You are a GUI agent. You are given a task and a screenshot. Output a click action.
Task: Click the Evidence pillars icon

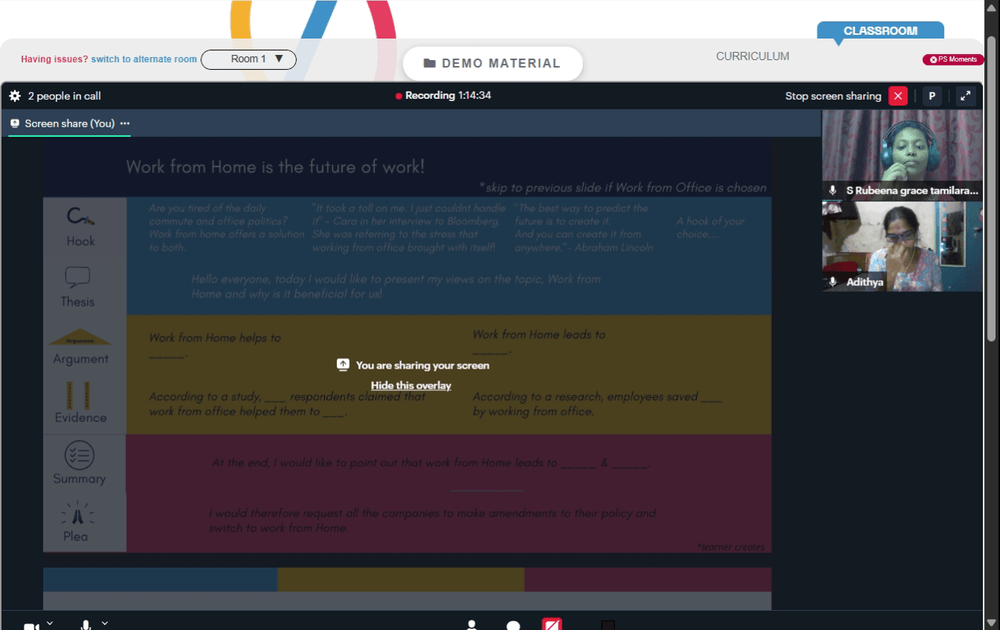[x=78, y=395]
